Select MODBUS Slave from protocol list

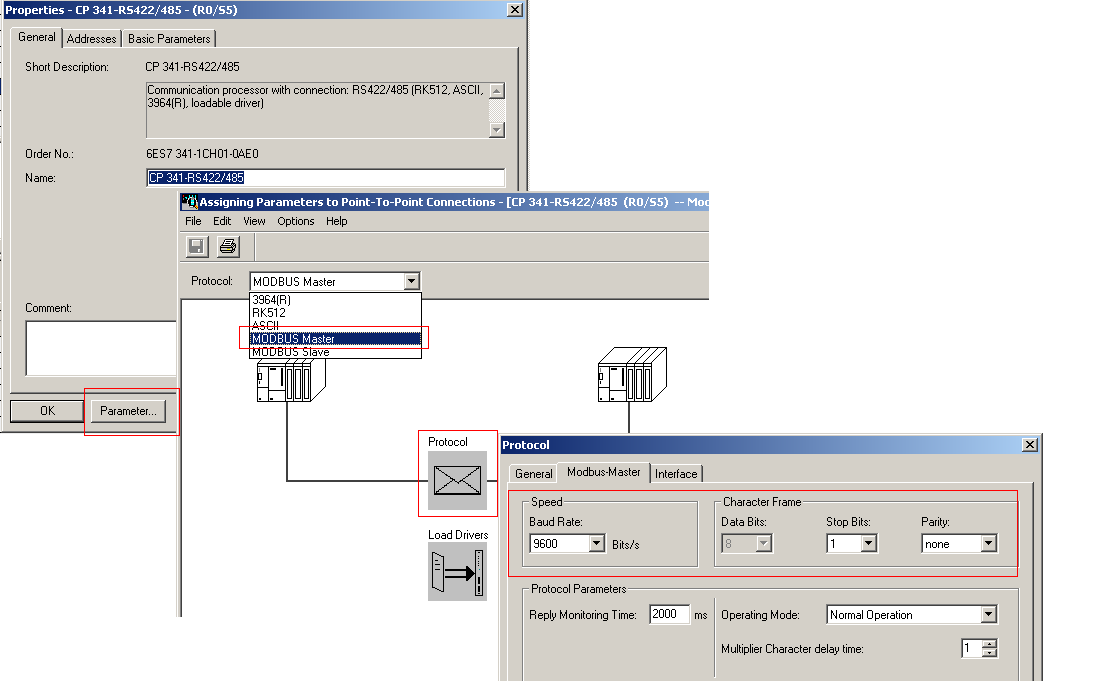(290, 352)
